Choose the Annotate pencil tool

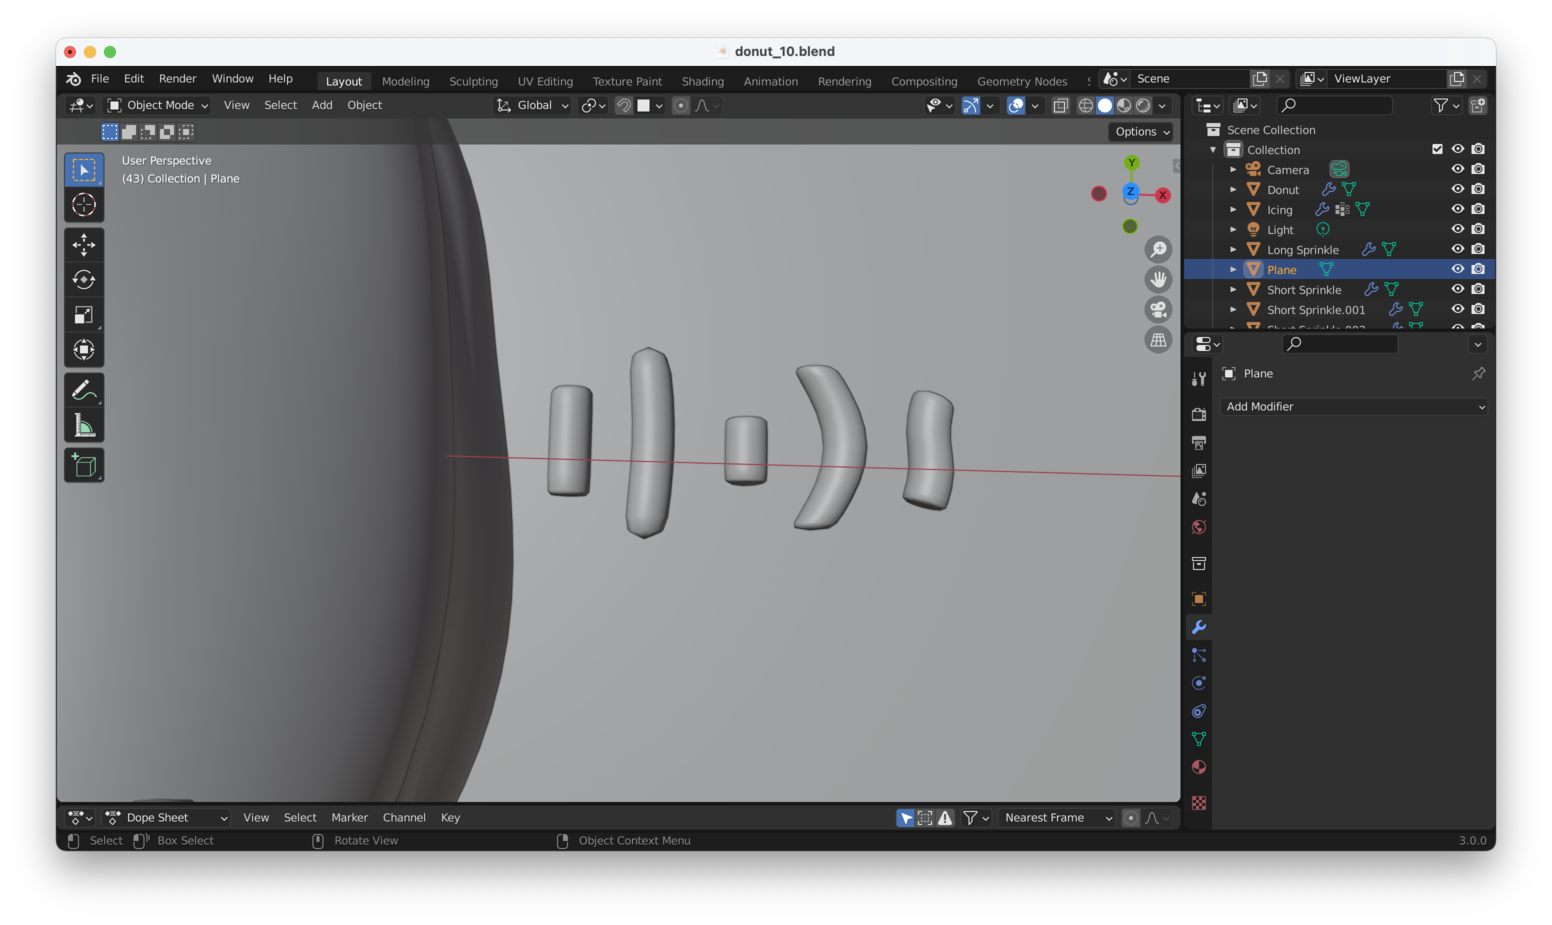84,390
